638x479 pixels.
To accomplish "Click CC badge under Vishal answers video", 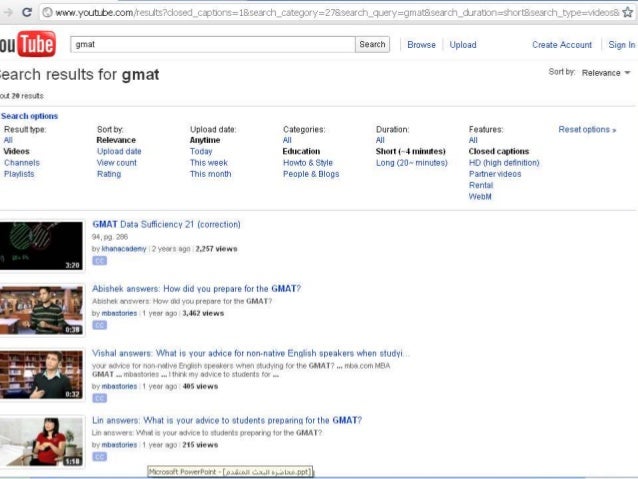I will click(x=99, y=398).
